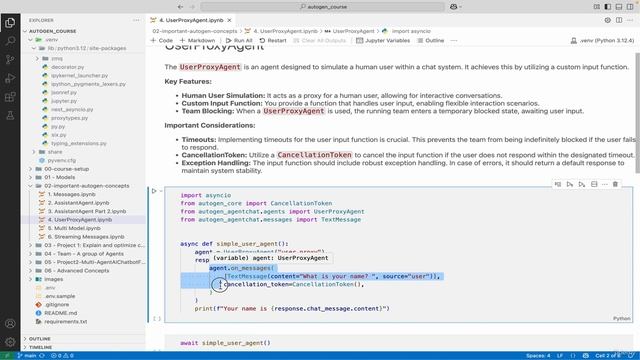
Task: Click the autogen_course command center search
Action: click(323, 7)
